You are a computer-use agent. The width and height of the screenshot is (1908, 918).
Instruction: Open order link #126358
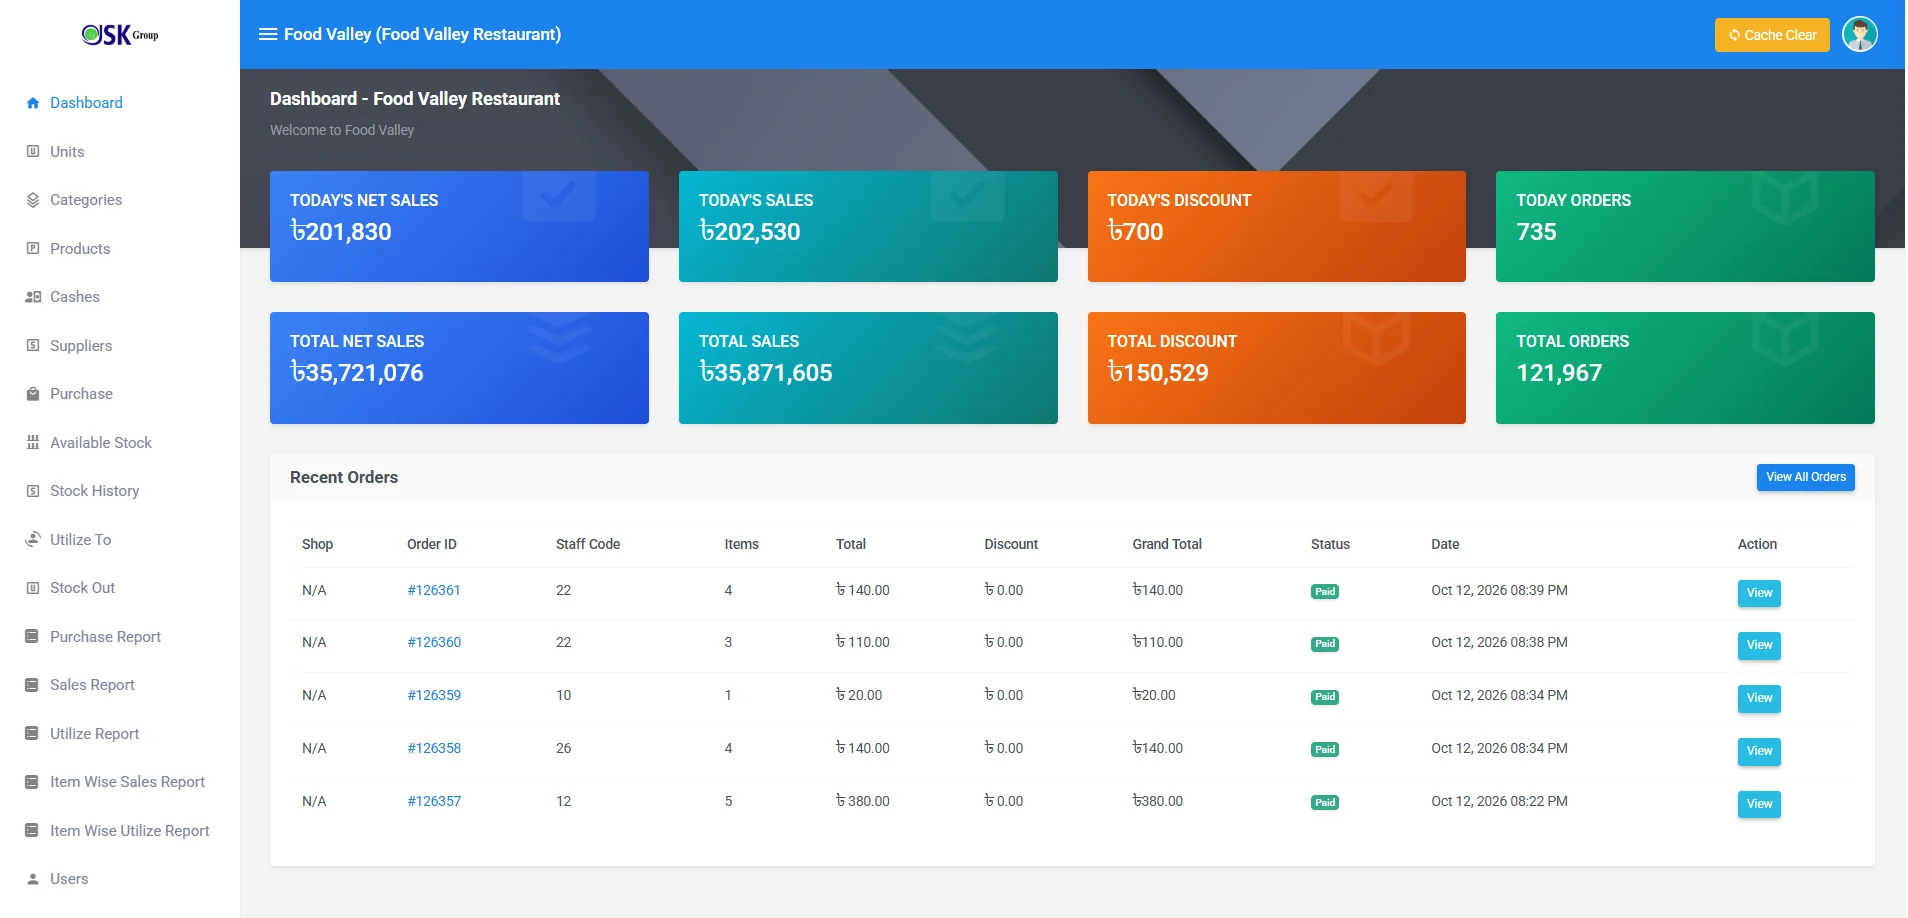(434, 748)
